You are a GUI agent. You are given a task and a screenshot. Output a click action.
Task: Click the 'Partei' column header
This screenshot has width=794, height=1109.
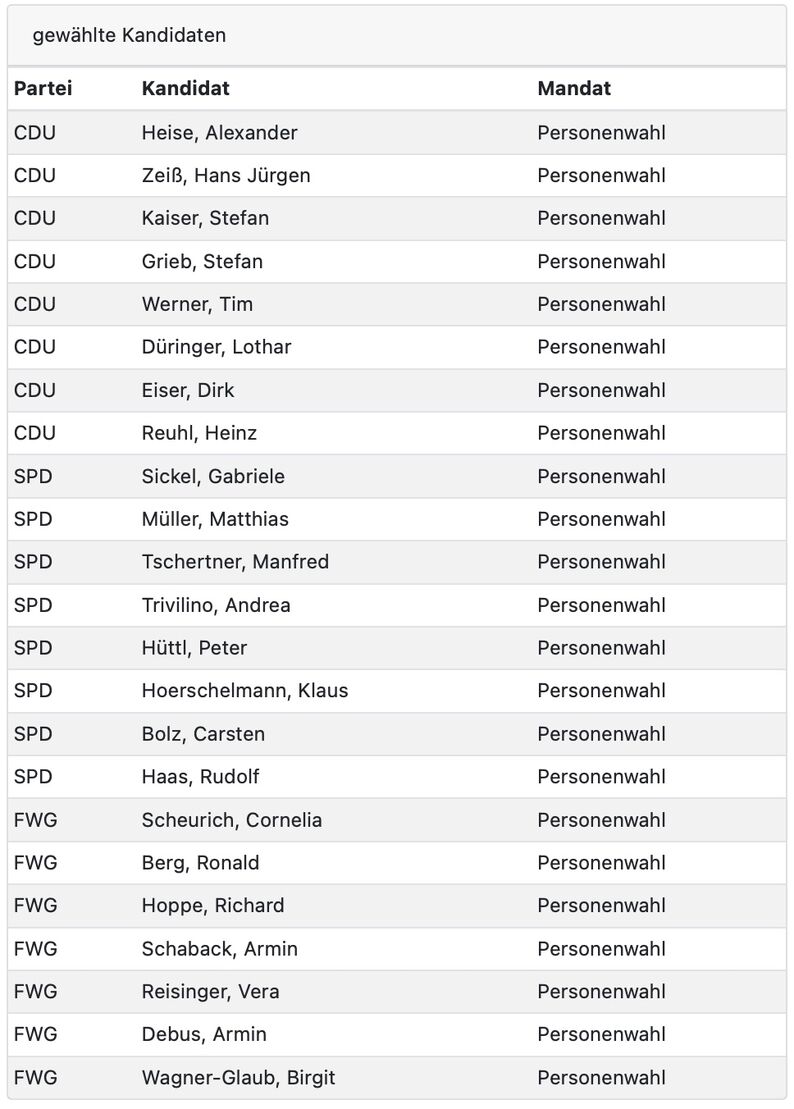click(x=43, y=88)
